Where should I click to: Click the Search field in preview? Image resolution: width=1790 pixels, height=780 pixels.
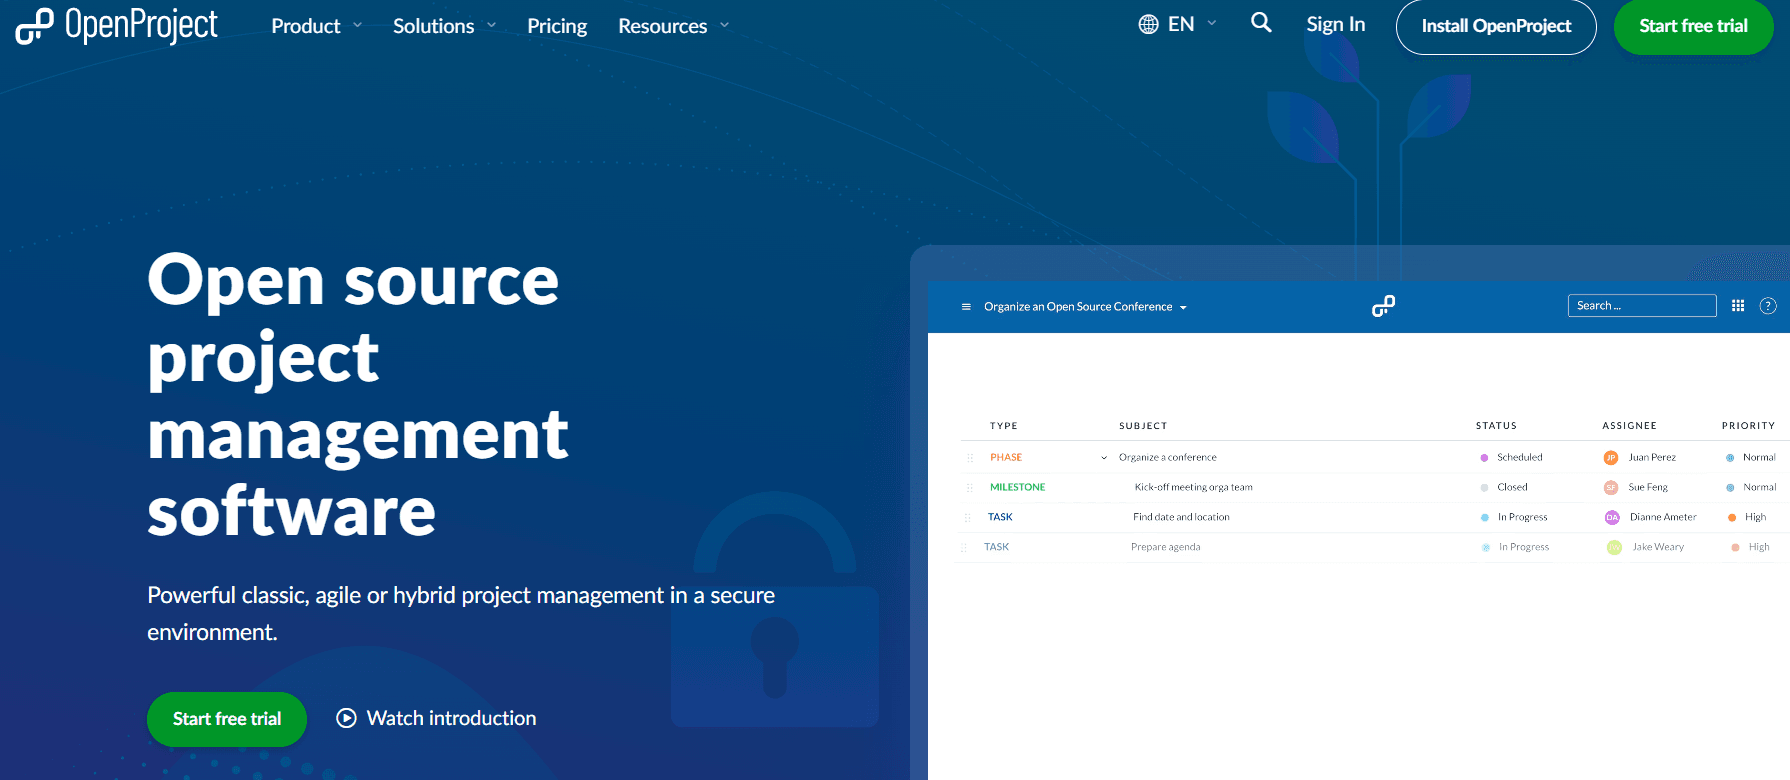coord(1642,306)
